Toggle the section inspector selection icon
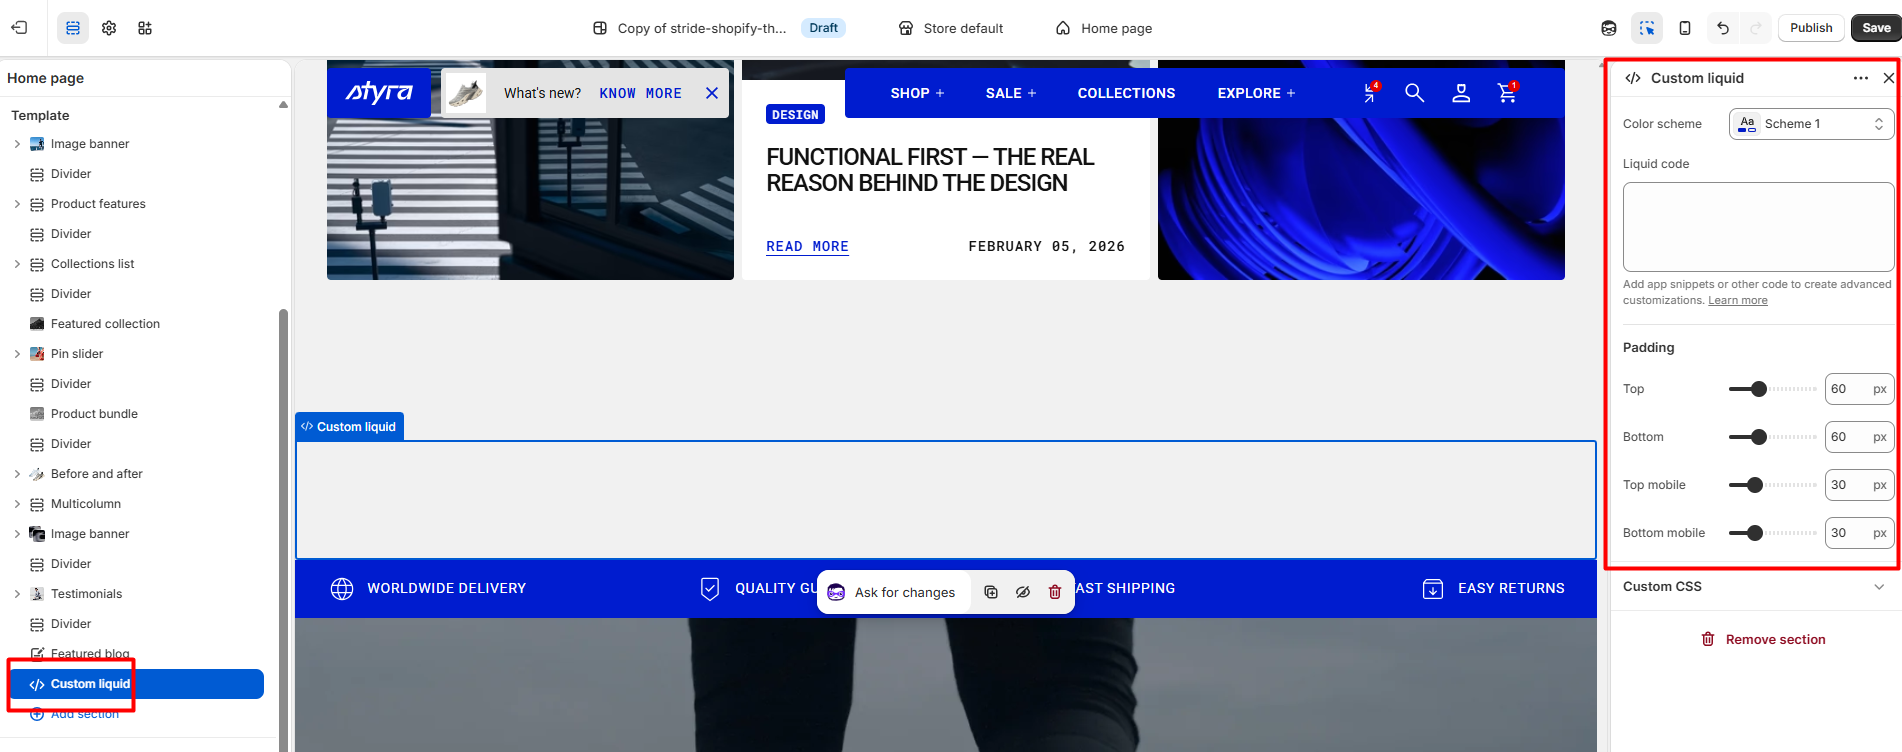 (x=1647, y=28)
